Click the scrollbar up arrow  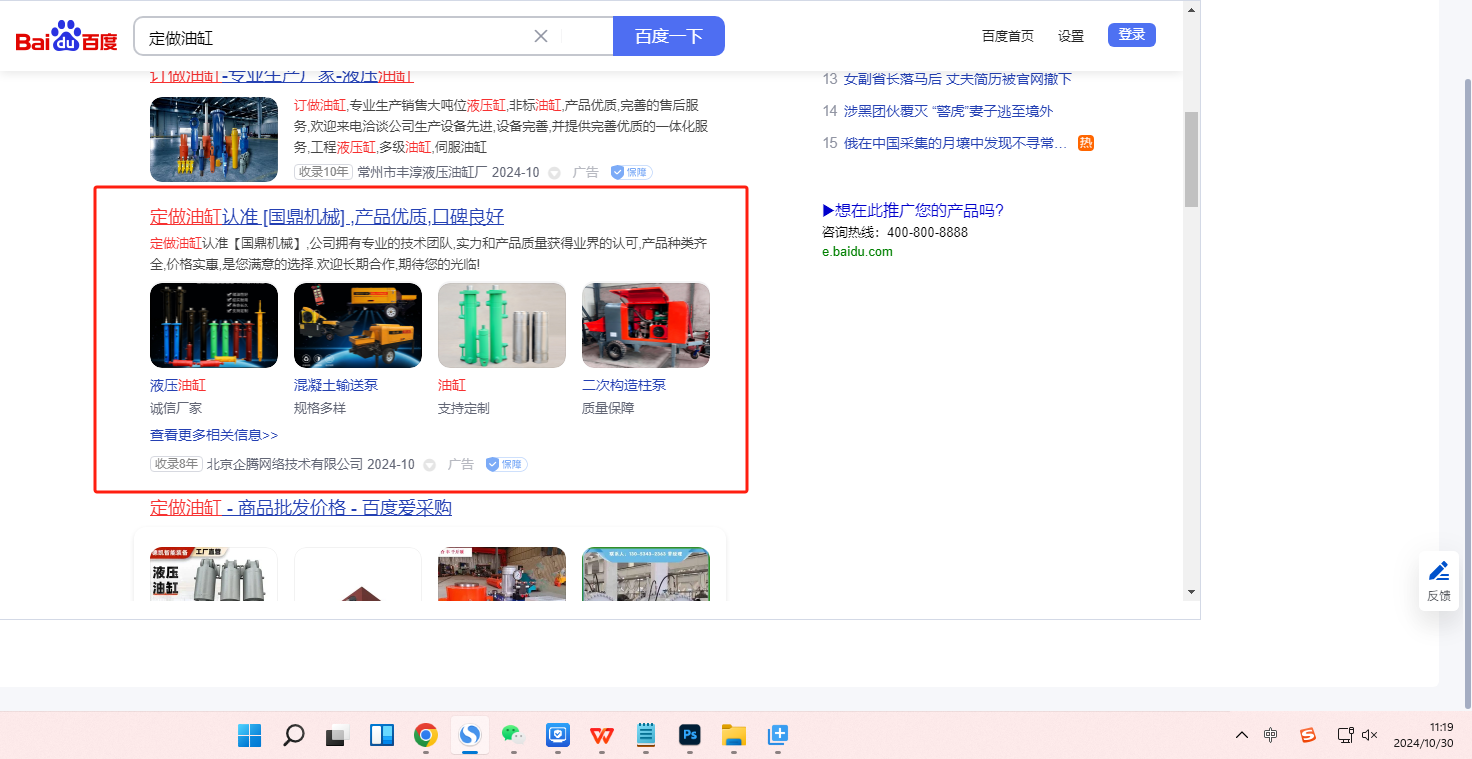pos(1191,10)
